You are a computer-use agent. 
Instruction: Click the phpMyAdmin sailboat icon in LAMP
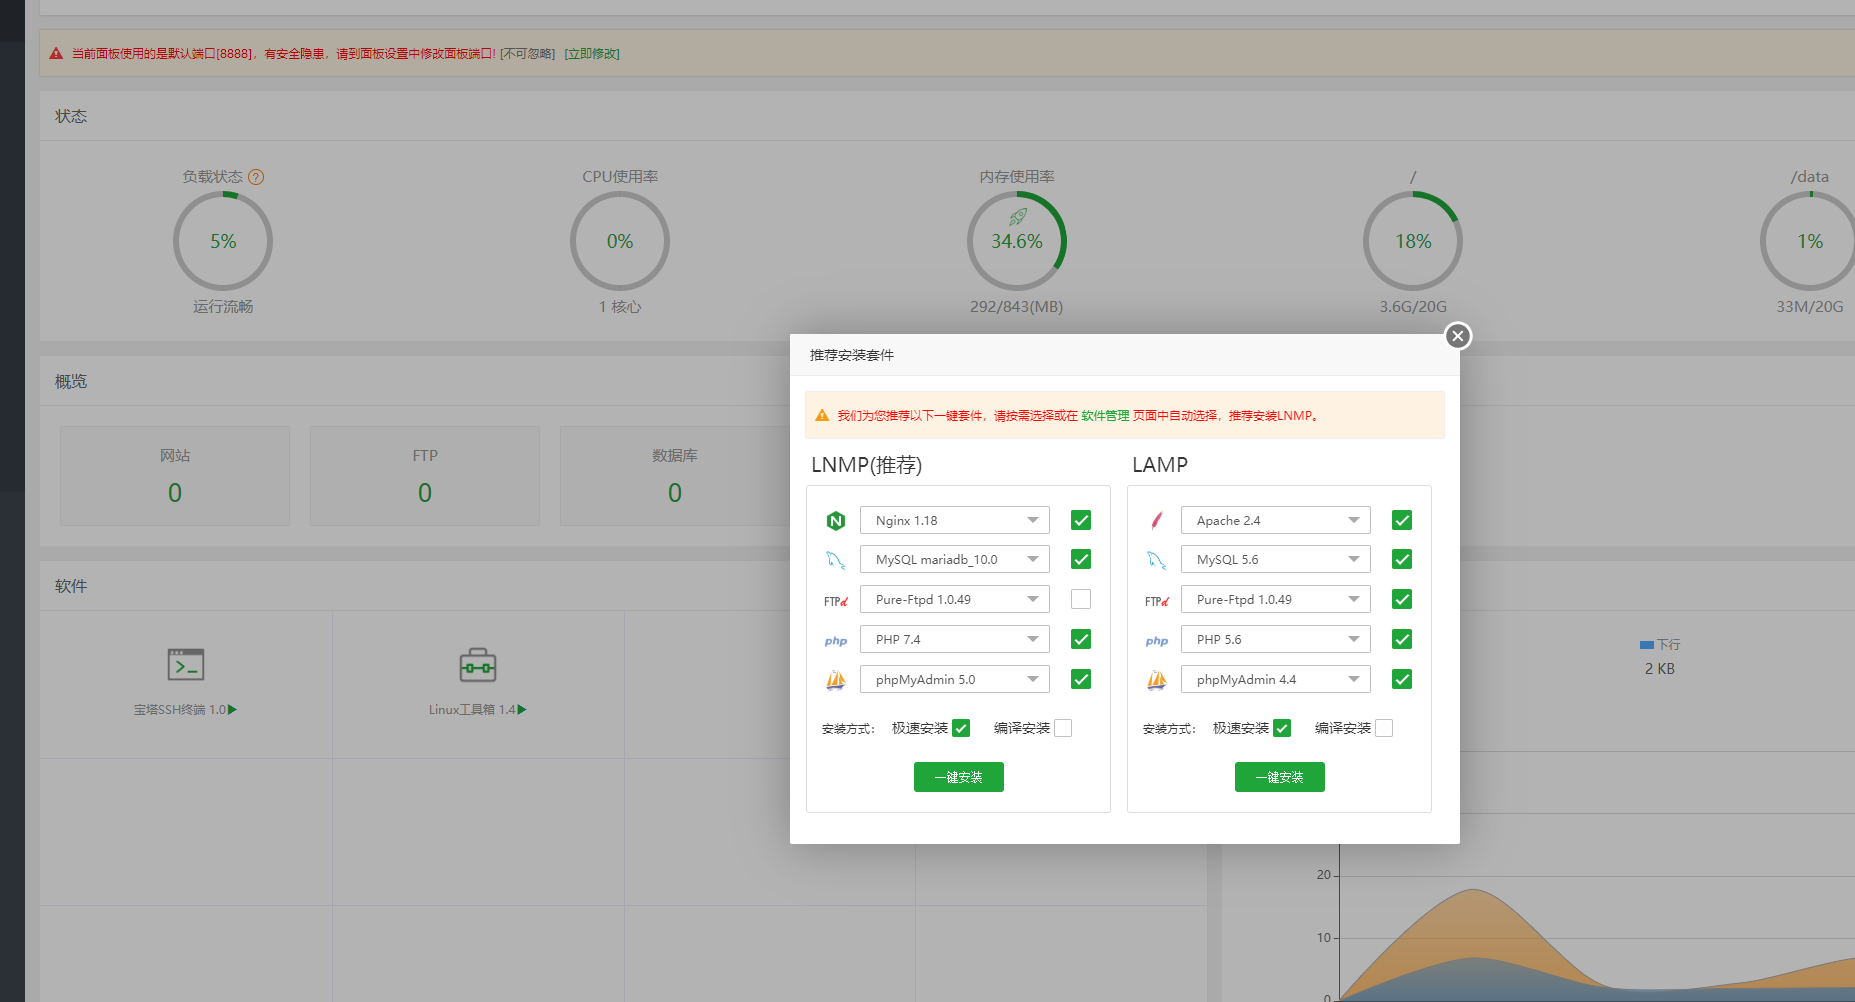1157,680
